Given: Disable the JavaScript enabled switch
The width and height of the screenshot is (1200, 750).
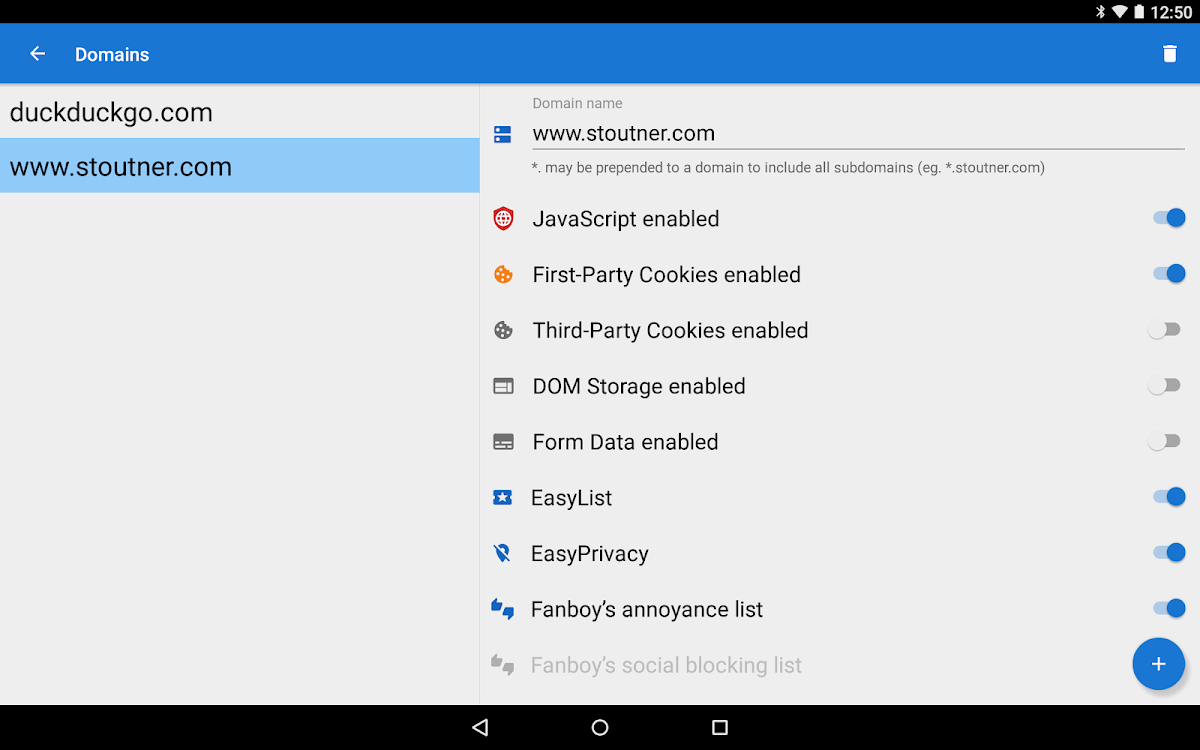Looking at the screenshot, I should pos(1167,218).
